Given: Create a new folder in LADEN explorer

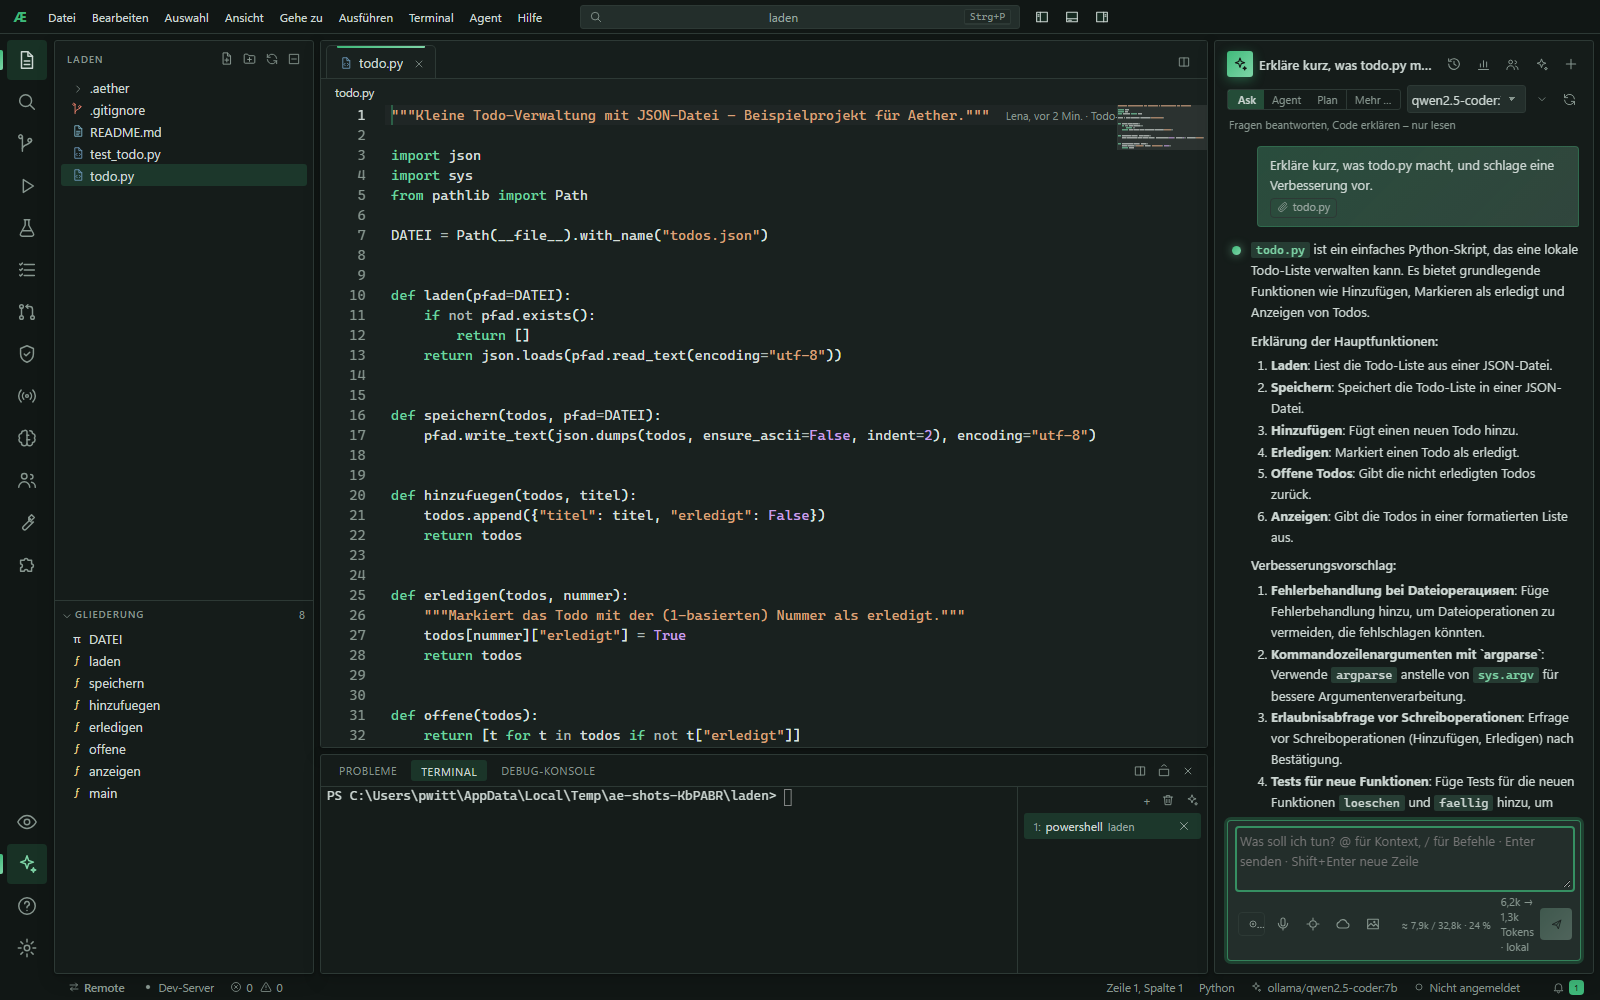Looking at the screenshot, I should coord(250,59).
